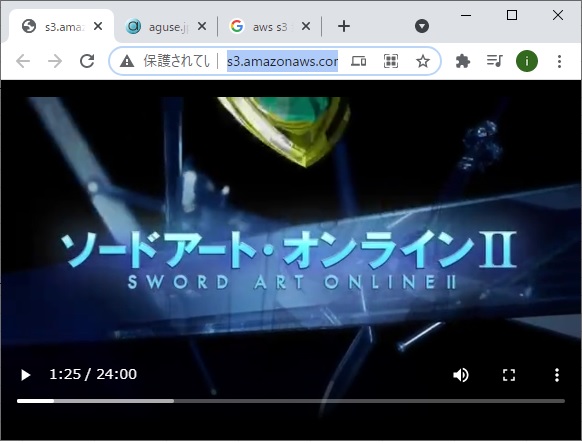Go forward to next page
The width and height of the screenshot is (582, 443).
click(x=55, y=61)
